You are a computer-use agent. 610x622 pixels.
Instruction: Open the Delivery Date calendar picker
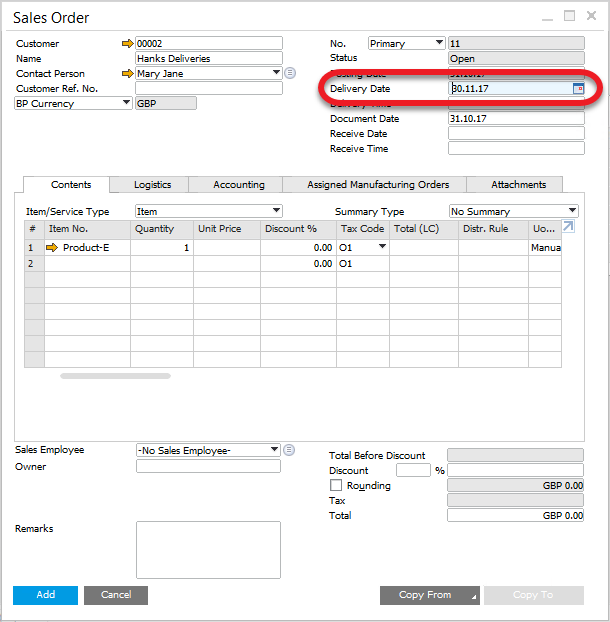click(x=577, y=89)
